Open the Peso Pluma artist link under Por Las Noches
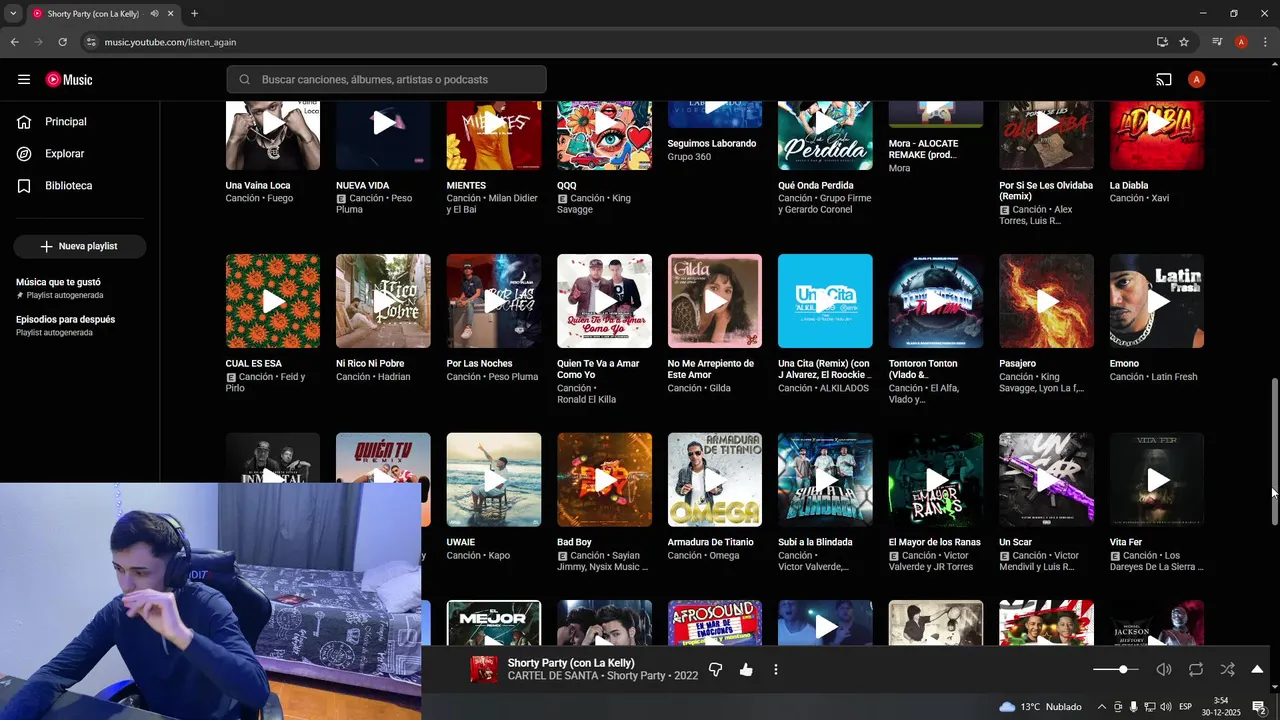The height and width of the screenshot is (720, 1280). 512,377
